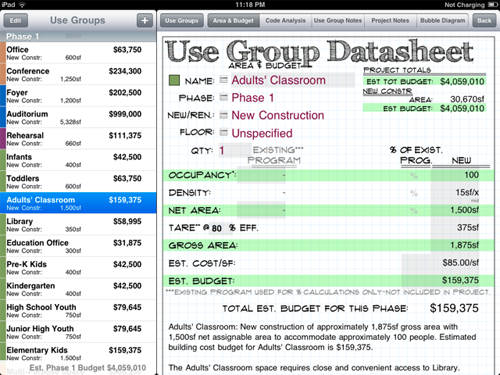The height and width of the screenshot is (375, 500).
Task: Tap the Wi-Fi icon in status bar
Action: point(23,5)
